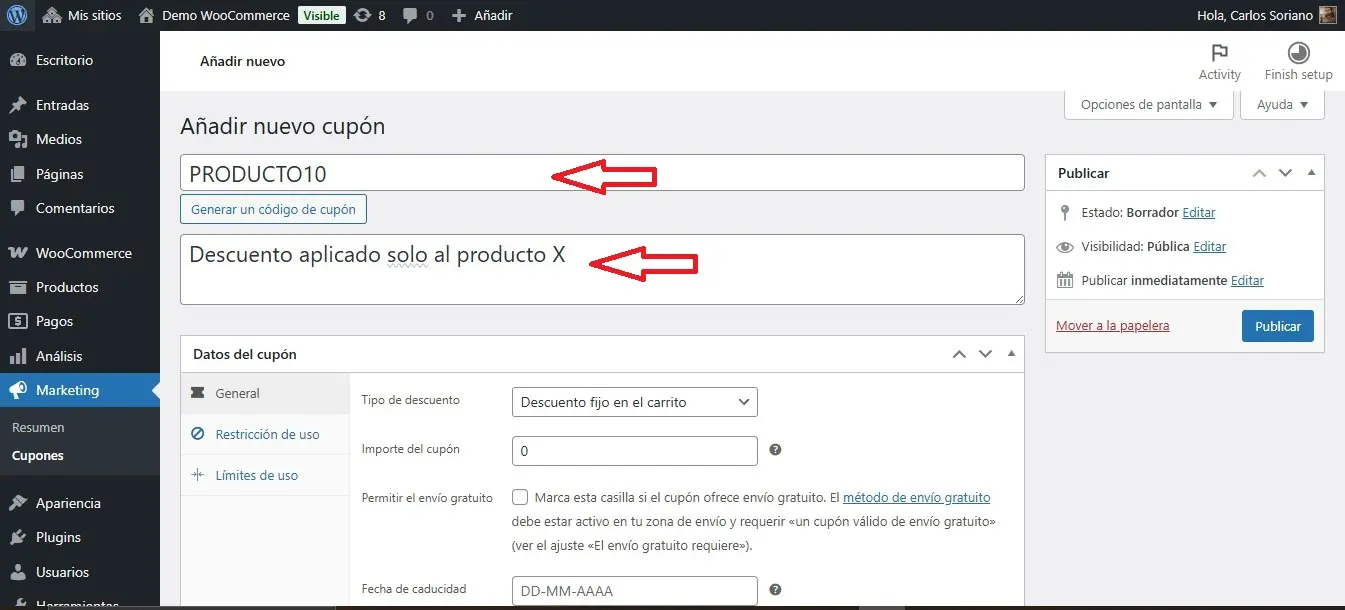Expand the Ayuda help dropdown
Image resolution: width=1345 pixels, height=610 pixels.
[1282, 105]
